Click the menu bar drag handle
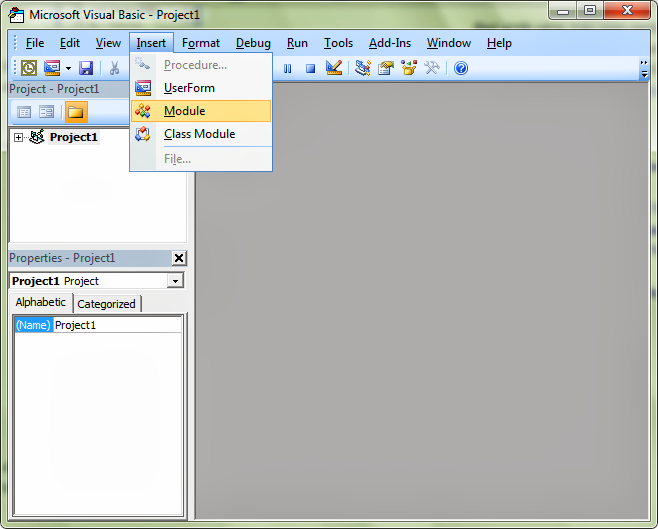Screen dimensions: 658x529 coord(15,43)
